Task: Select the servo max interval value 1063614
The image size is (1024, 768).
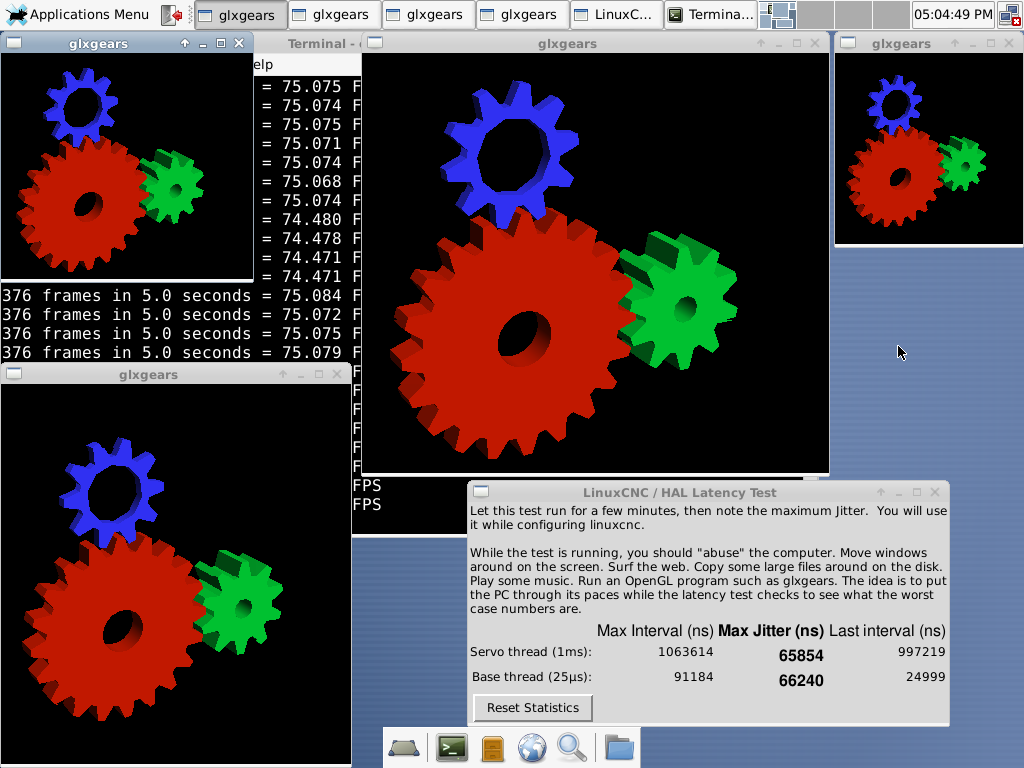Action: 686,652
